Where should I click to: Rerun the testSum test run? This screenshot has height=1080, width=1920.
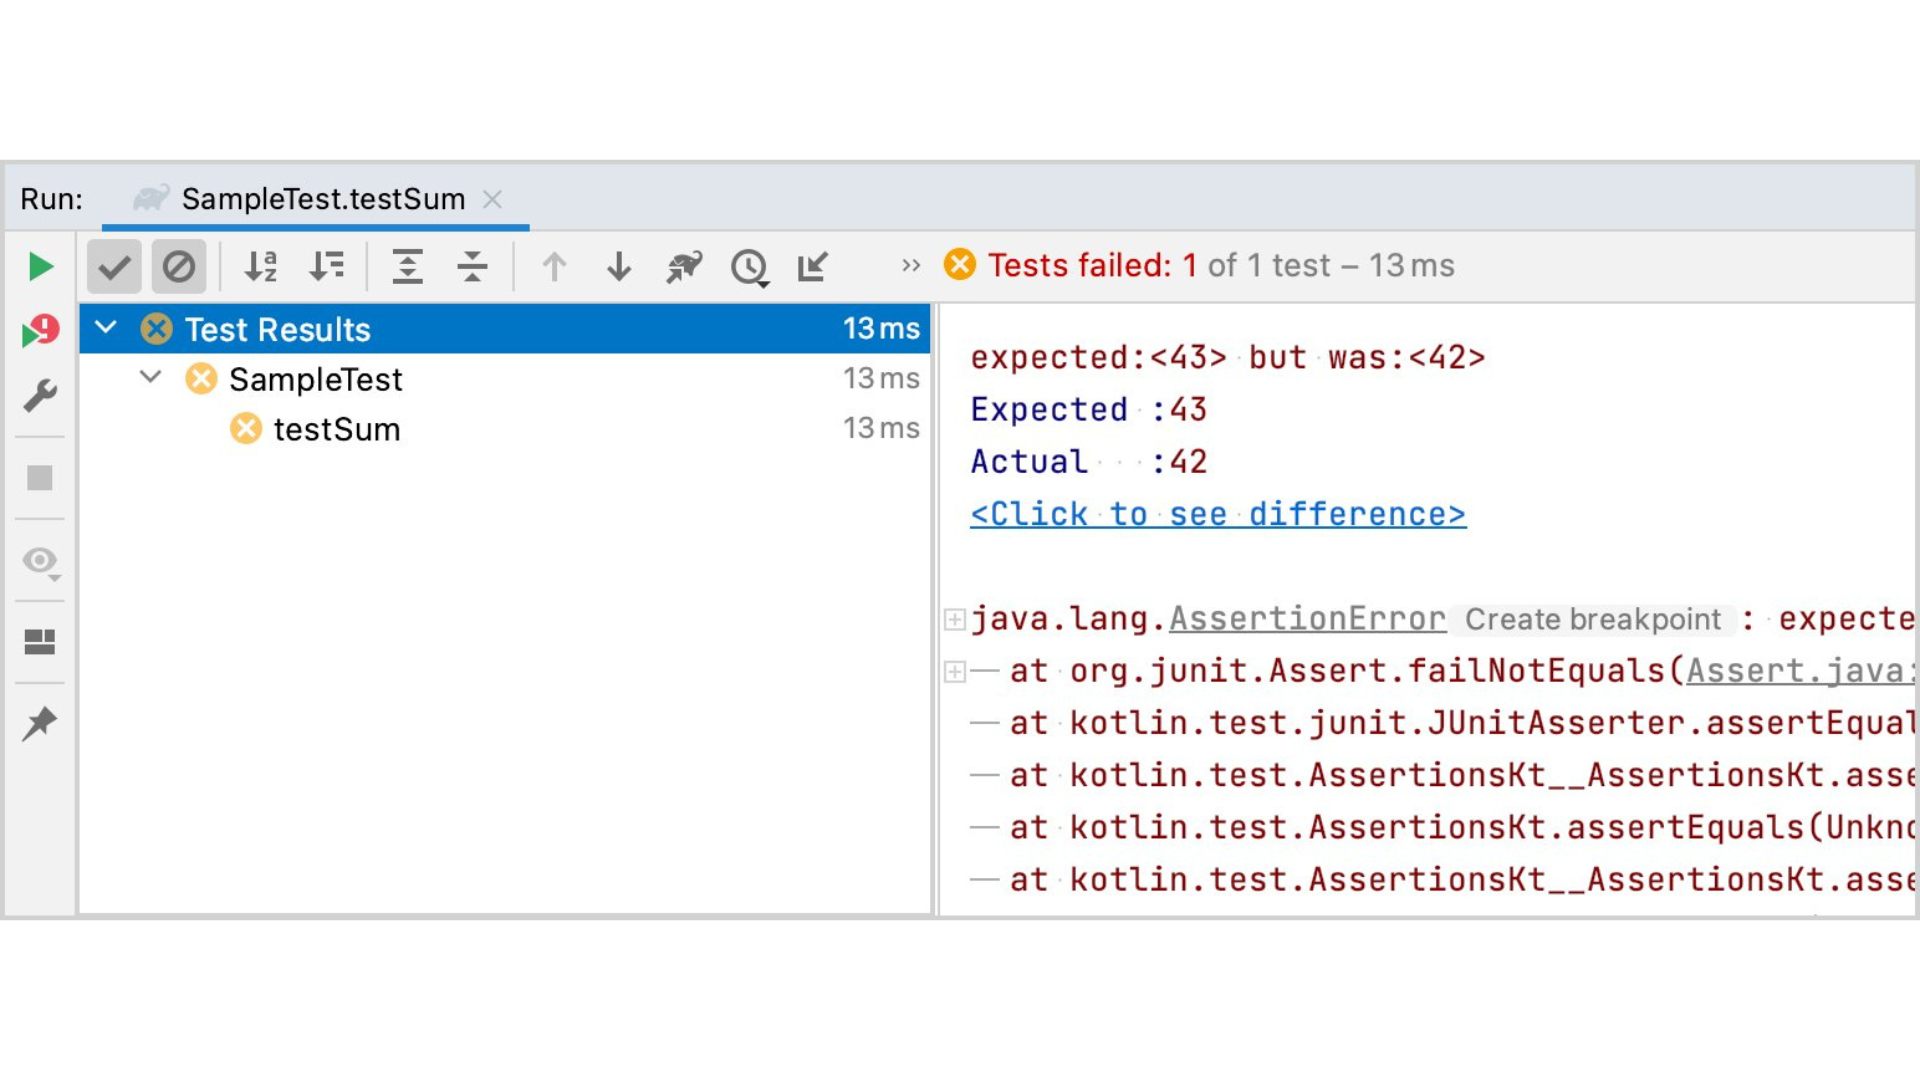[x=40, y=266]
